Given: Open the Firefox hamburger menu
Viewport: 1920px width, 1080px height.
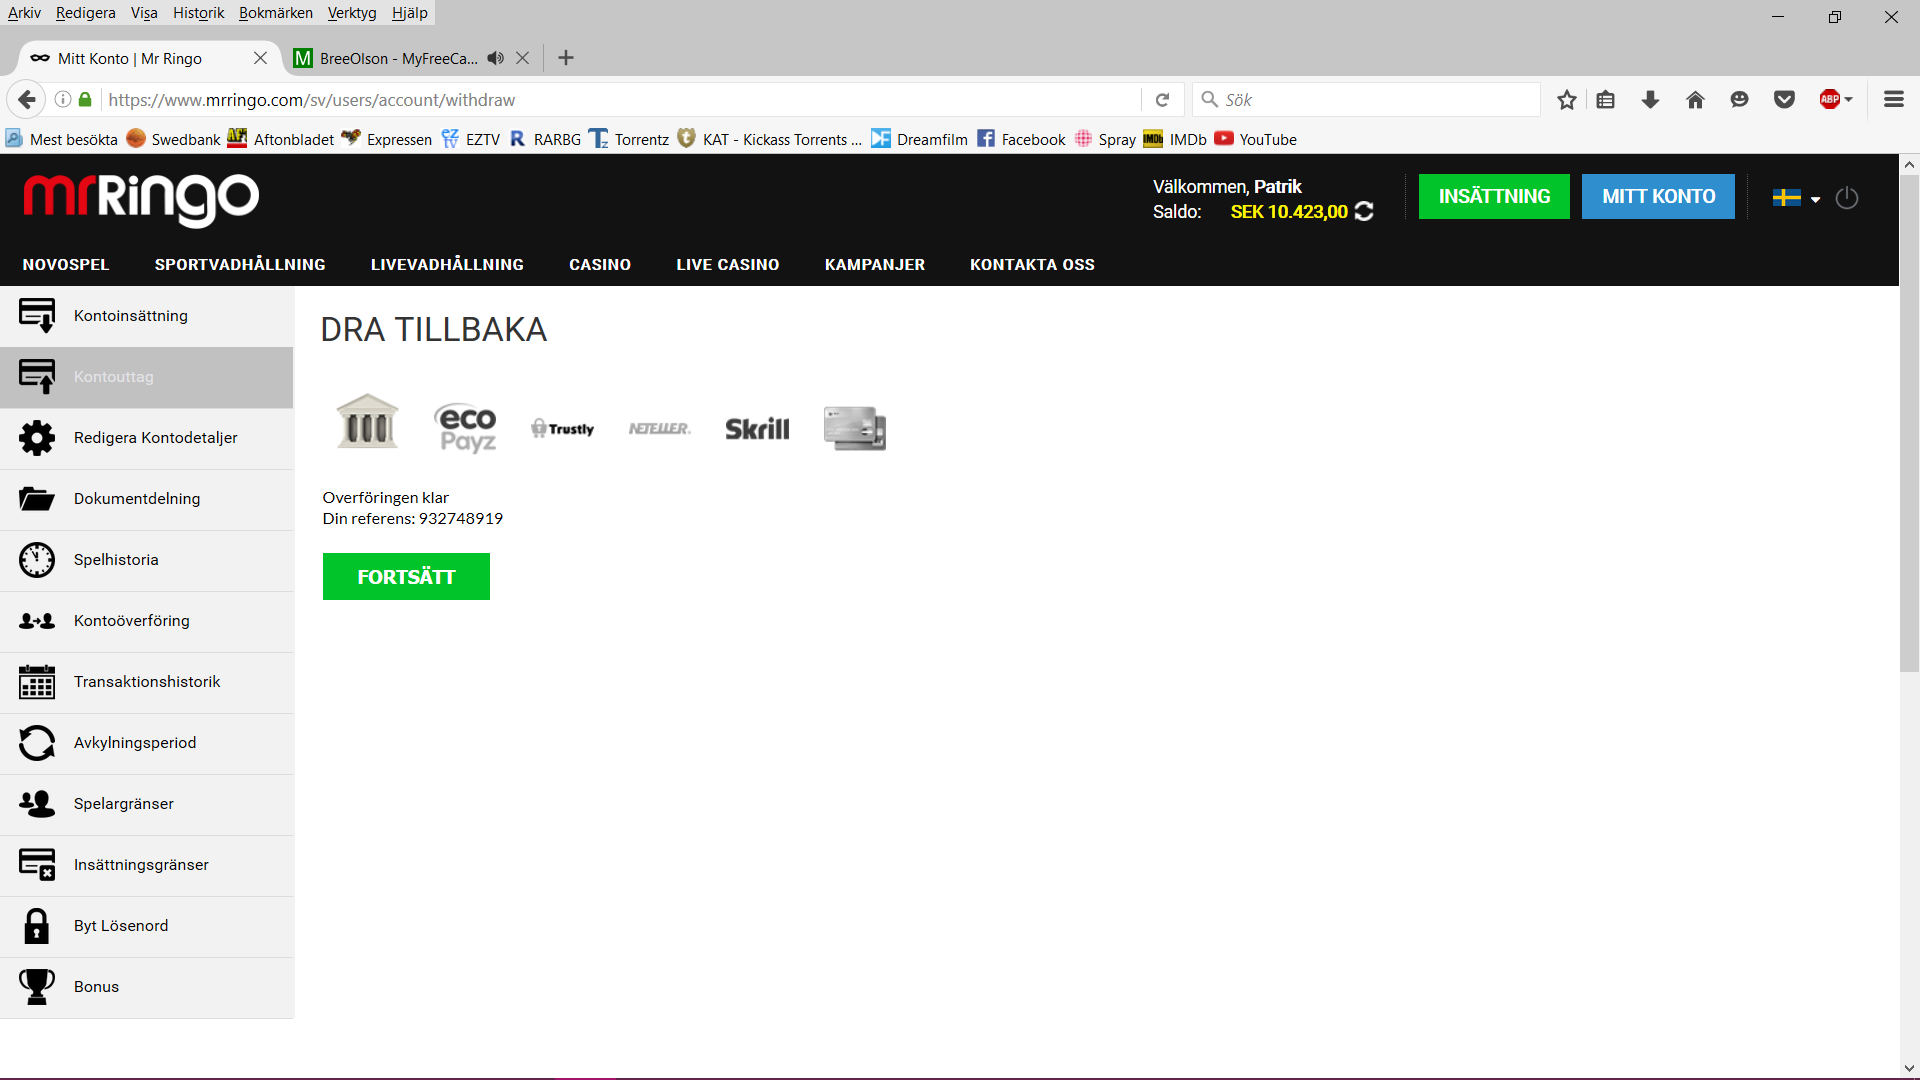Looking at the screenshot, I should (x=1893, y=99).
